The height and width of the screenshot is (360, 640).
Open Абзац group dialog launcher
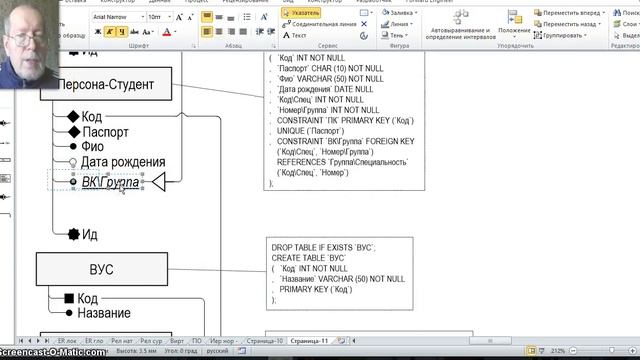pyautogui.click(x=273, y=46)
